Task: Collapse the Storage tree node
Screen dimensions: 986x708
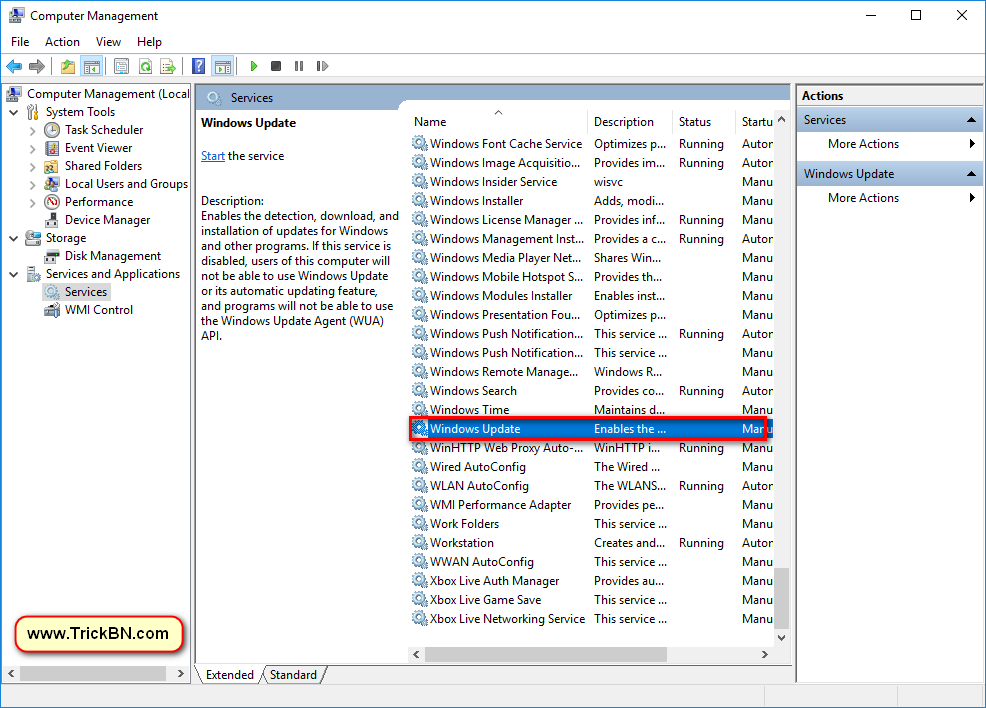Action: coord(14,238)
